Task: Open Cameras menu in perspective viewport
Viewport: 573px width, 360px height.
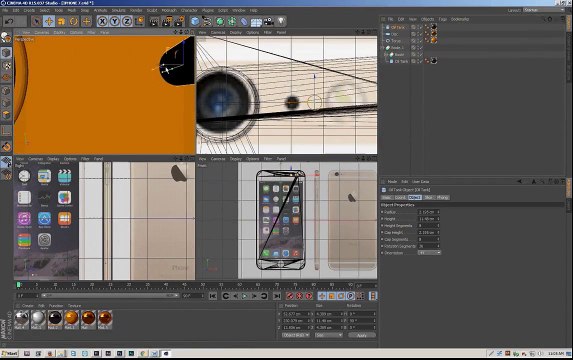Action: 41,32
